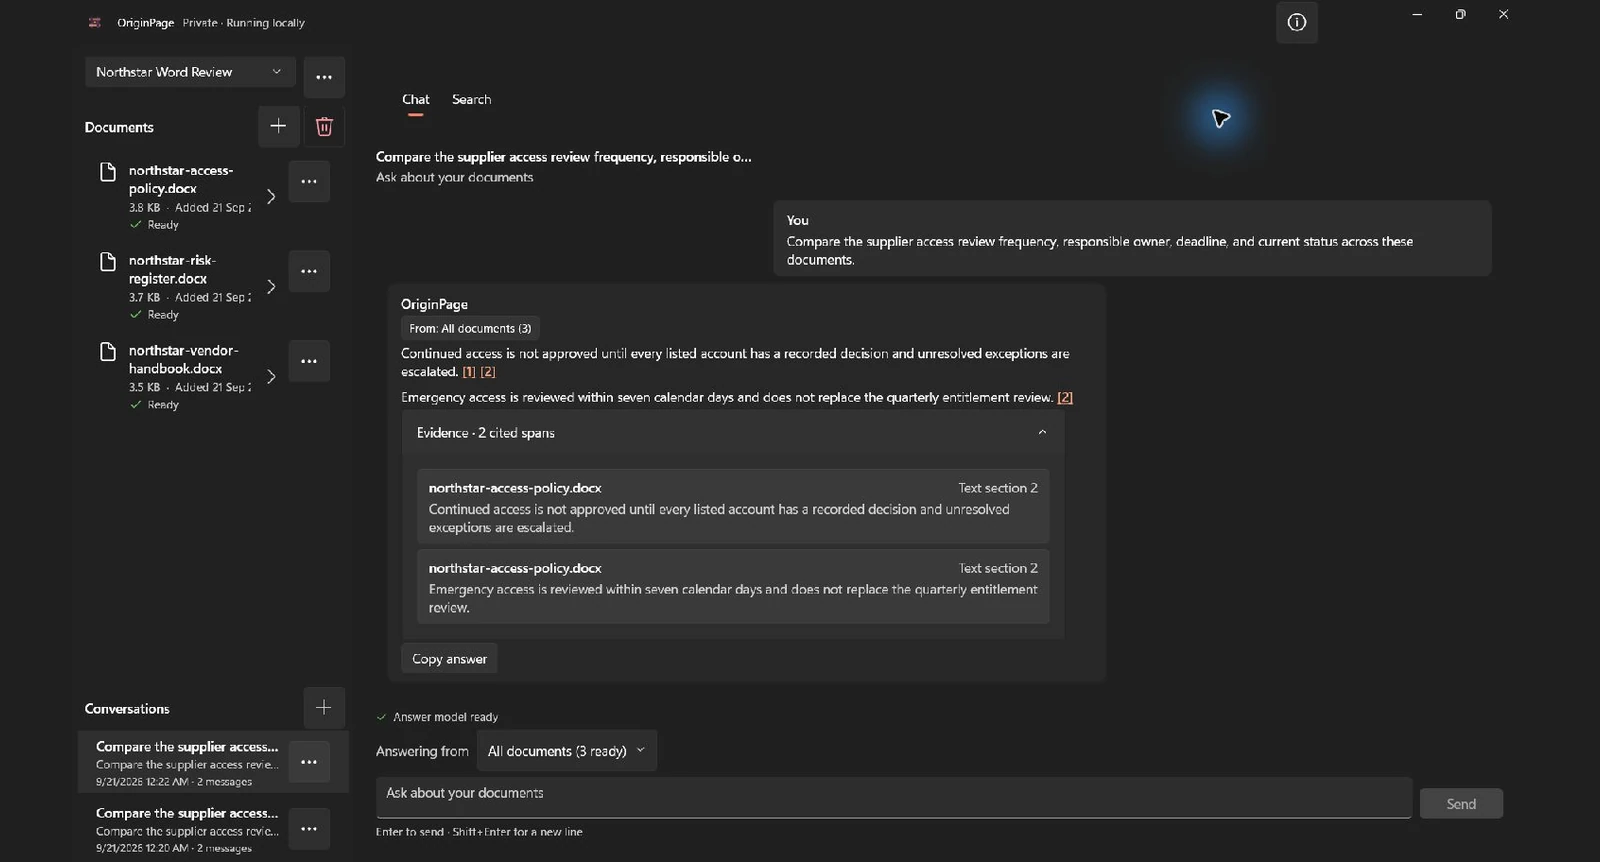Viewport: 1600px width, 862px height.
Task: Open the Answering from All documents dropdown
Action: pyautogui.click(x=566, y=751)
